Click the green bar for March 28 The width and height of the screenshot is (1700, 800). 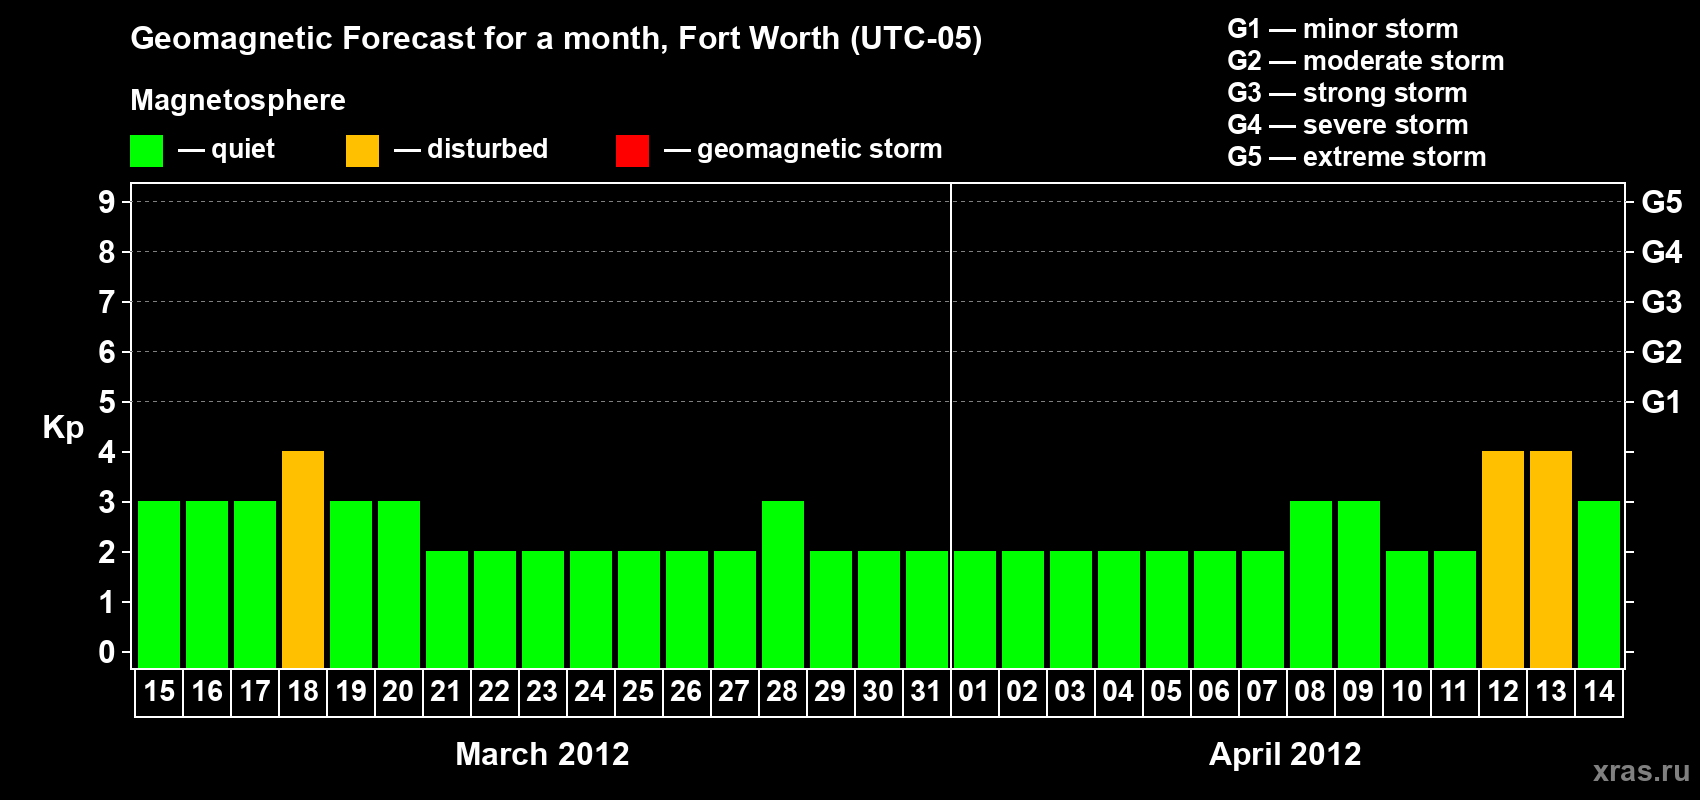783,584
